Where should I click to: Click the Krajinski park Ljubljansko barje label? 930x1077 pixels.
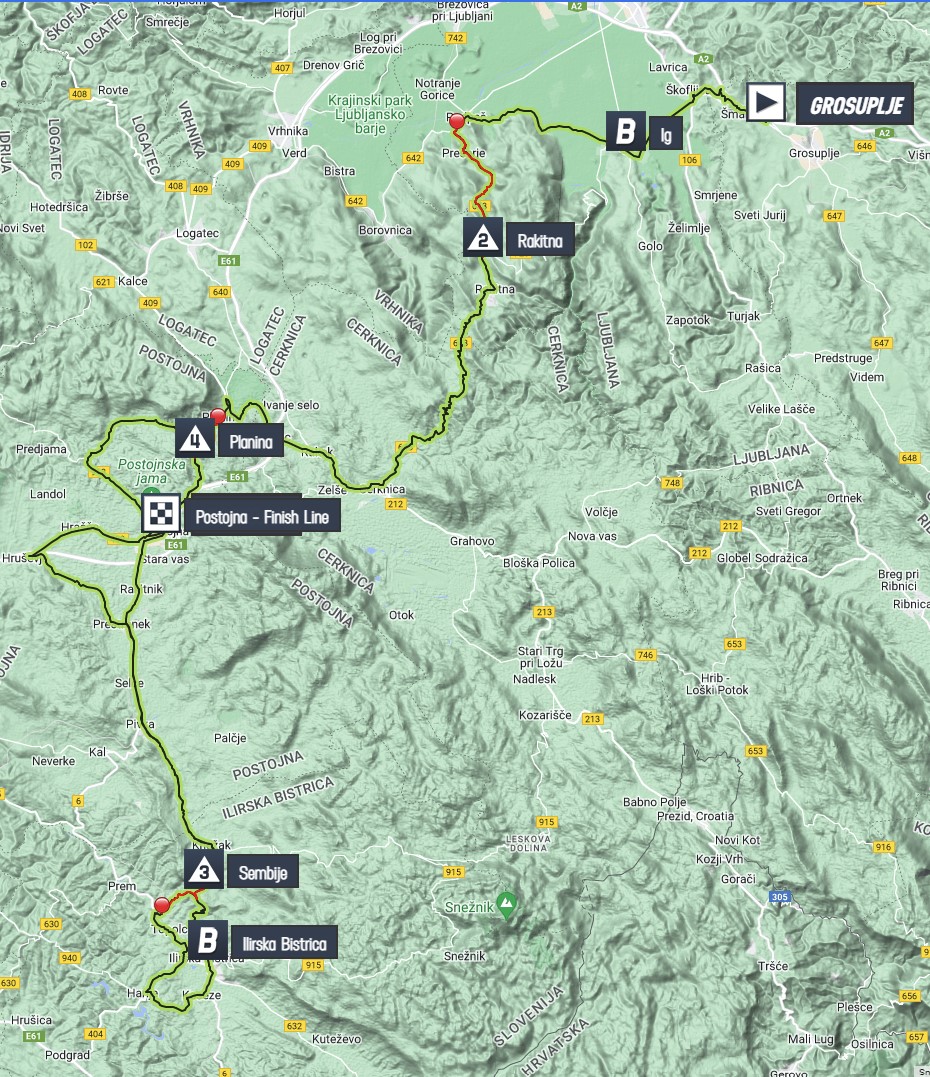tap(370, 114)
